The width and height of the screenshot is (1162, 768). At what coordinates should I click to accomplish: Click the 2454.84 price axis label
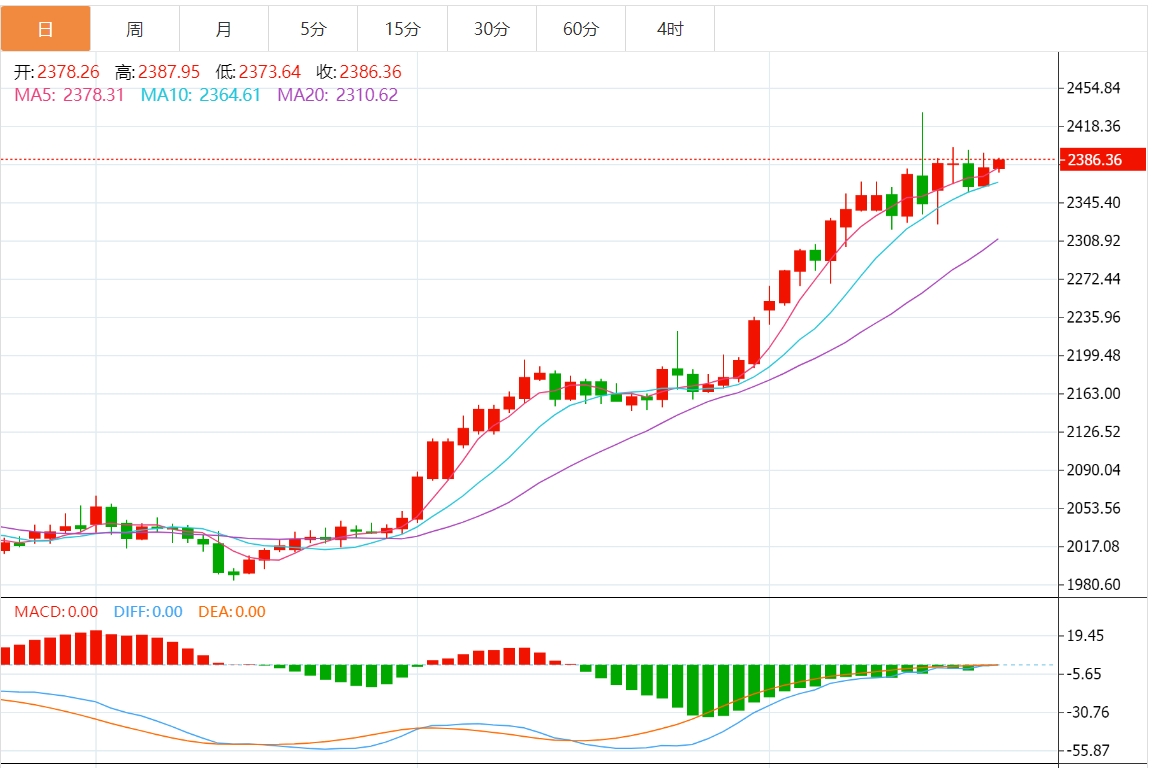coord(1093,88)
